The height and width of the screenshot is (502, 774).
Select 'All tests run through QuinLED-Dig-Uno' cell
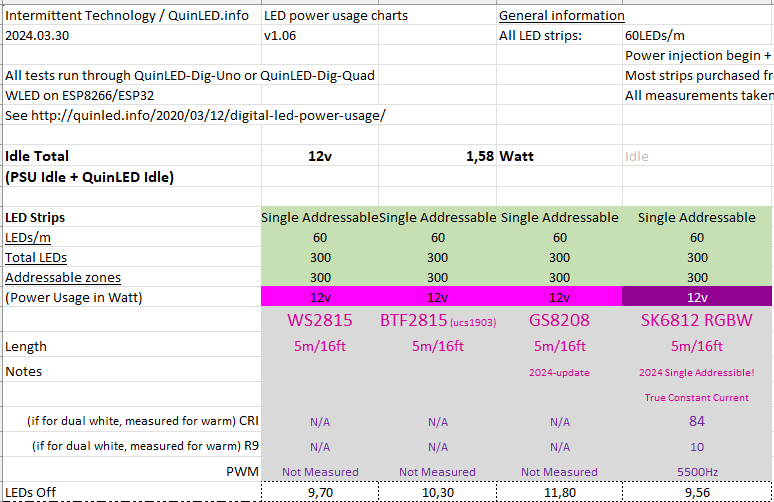pos(190,76)
